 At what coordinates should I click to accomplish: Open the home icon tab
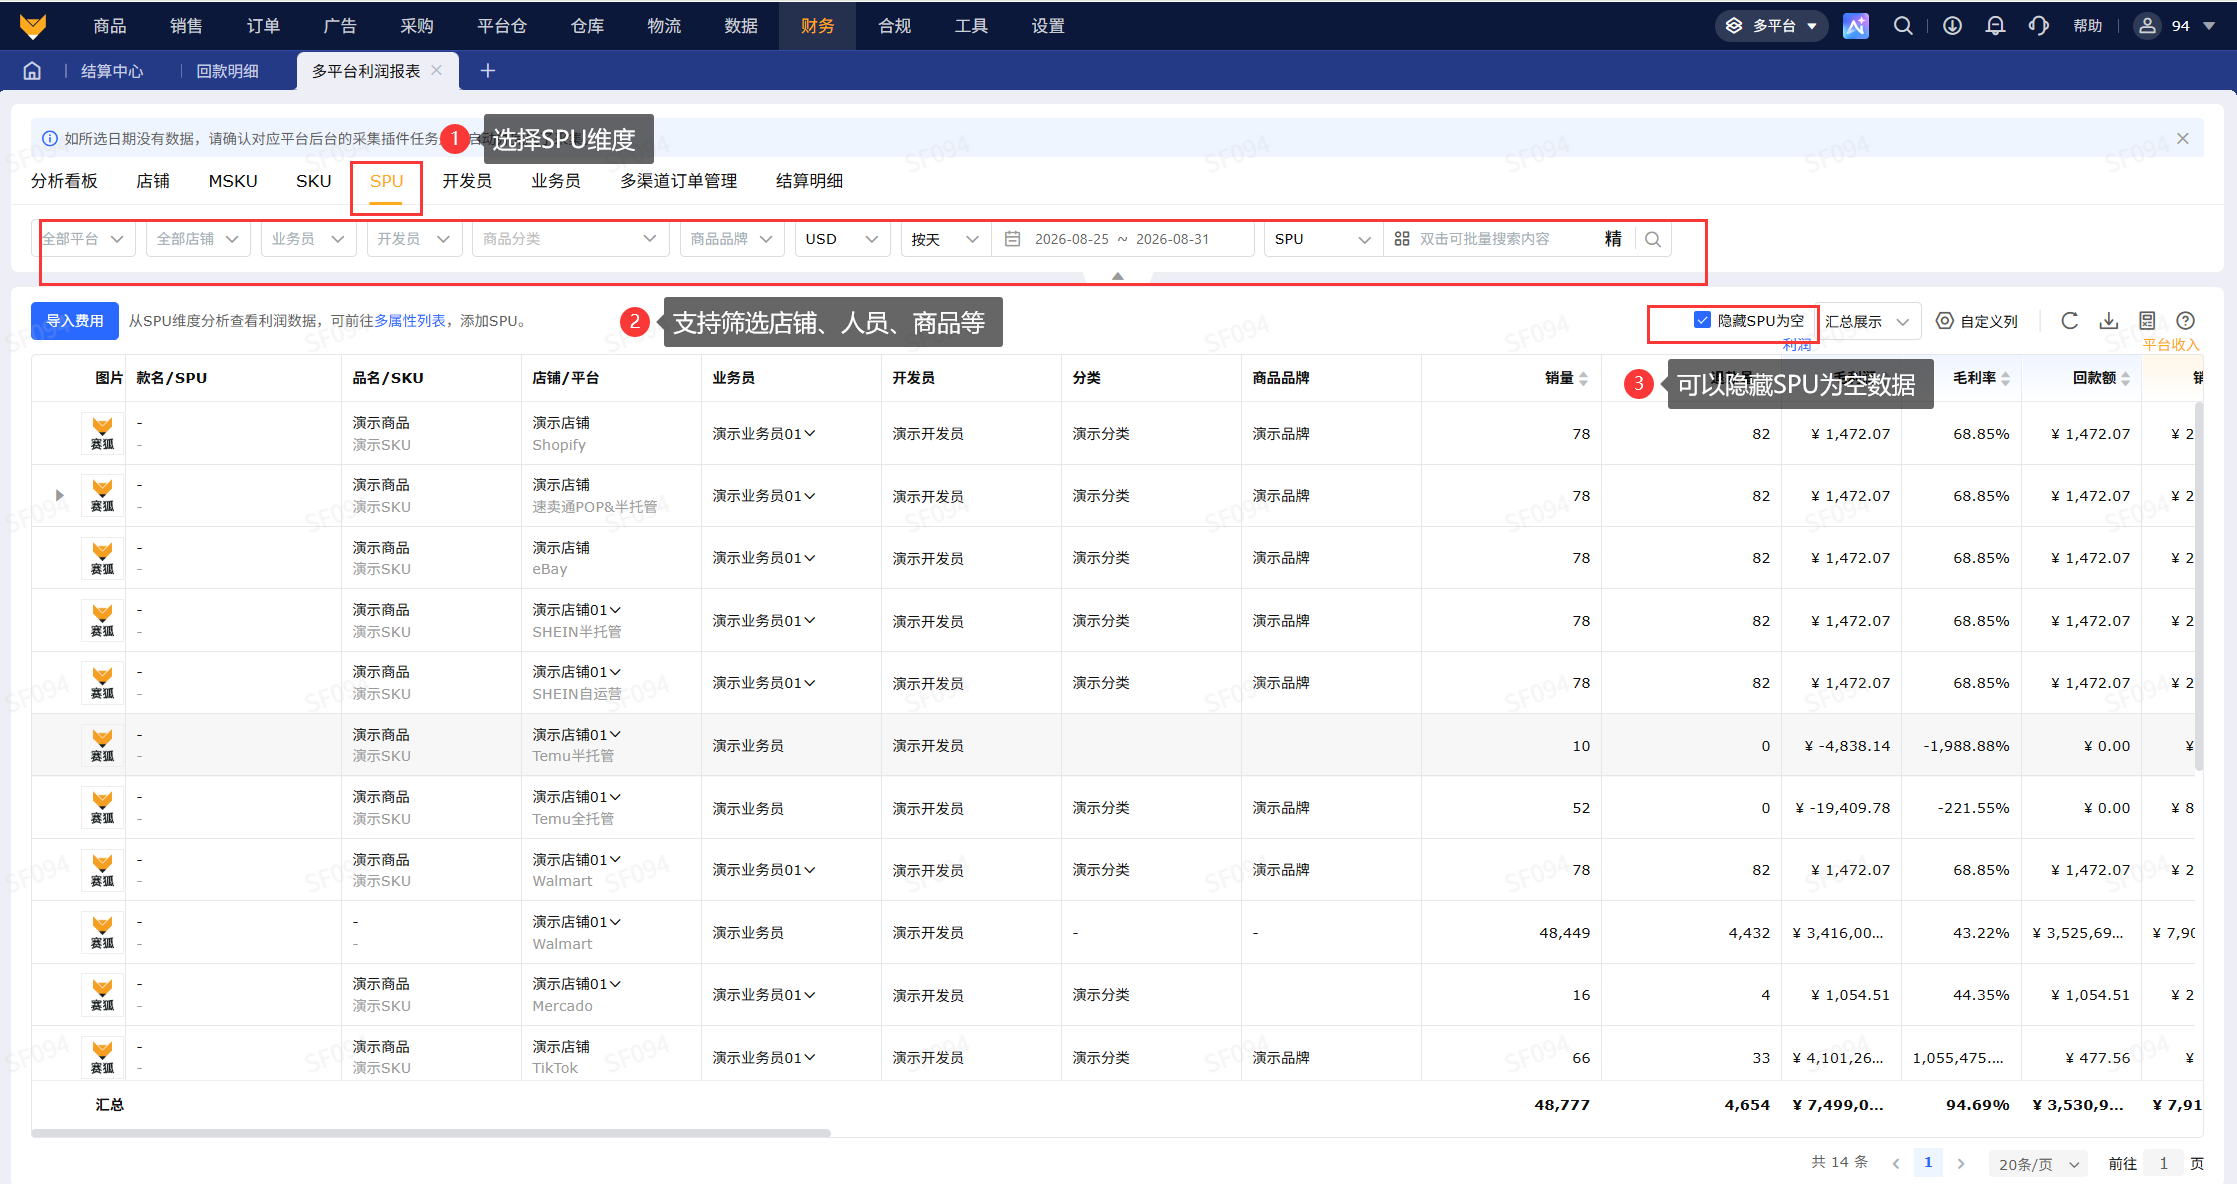coord(32,71)
